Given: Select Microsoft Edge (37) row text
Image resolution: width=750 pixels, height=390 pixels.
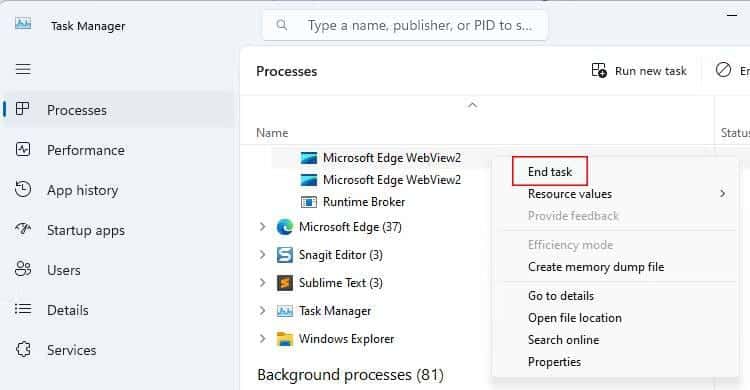Looking at the screenshot, I should 350,226.
